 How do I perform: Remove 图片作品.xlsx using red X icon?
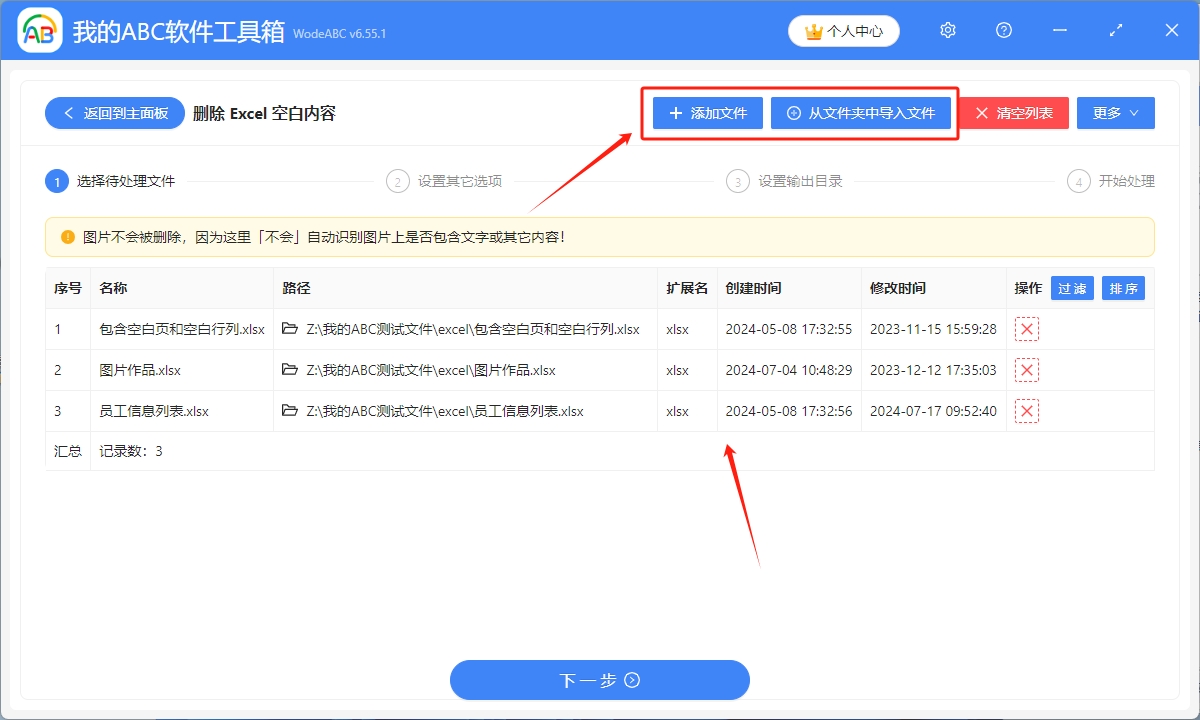[1026, 370]
